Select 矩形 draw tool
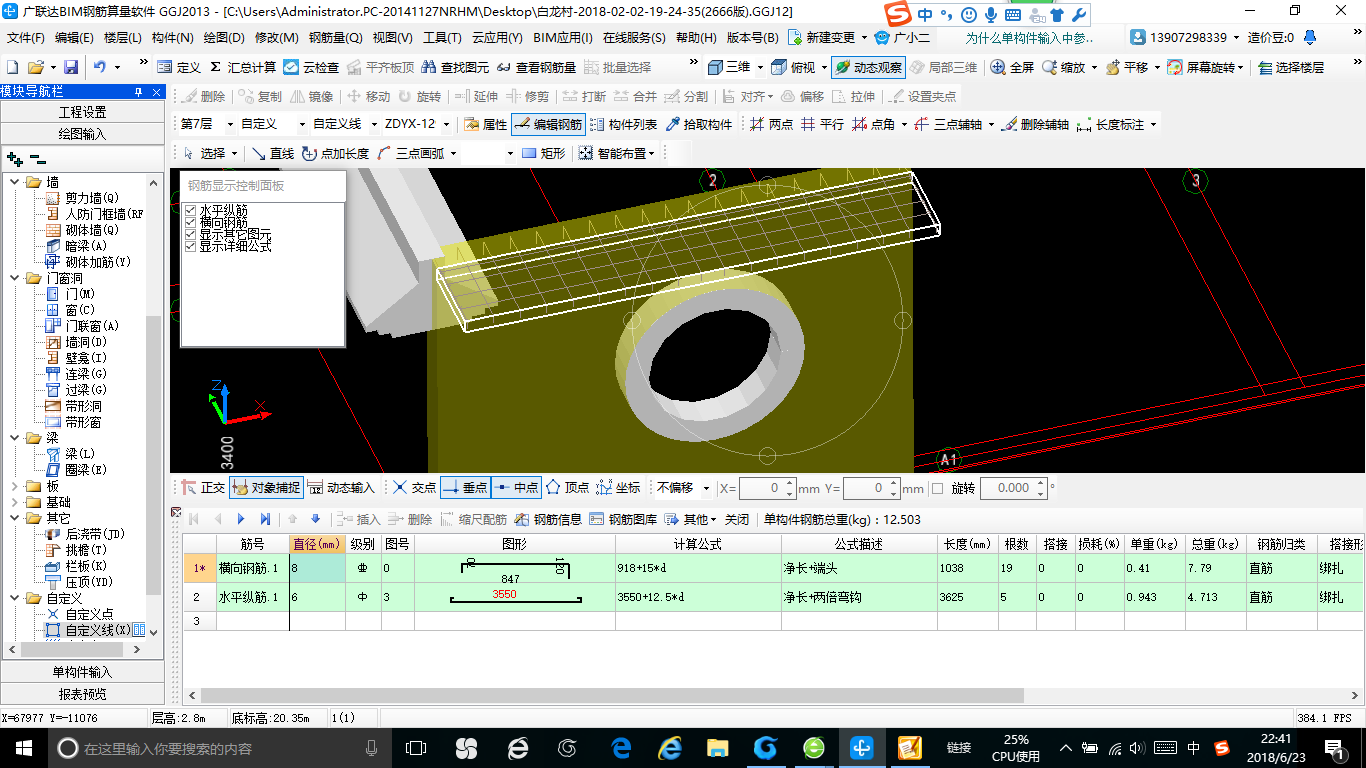Viewport: 1366px width, 768px height. pyautogui.click(x=543, y=153)
